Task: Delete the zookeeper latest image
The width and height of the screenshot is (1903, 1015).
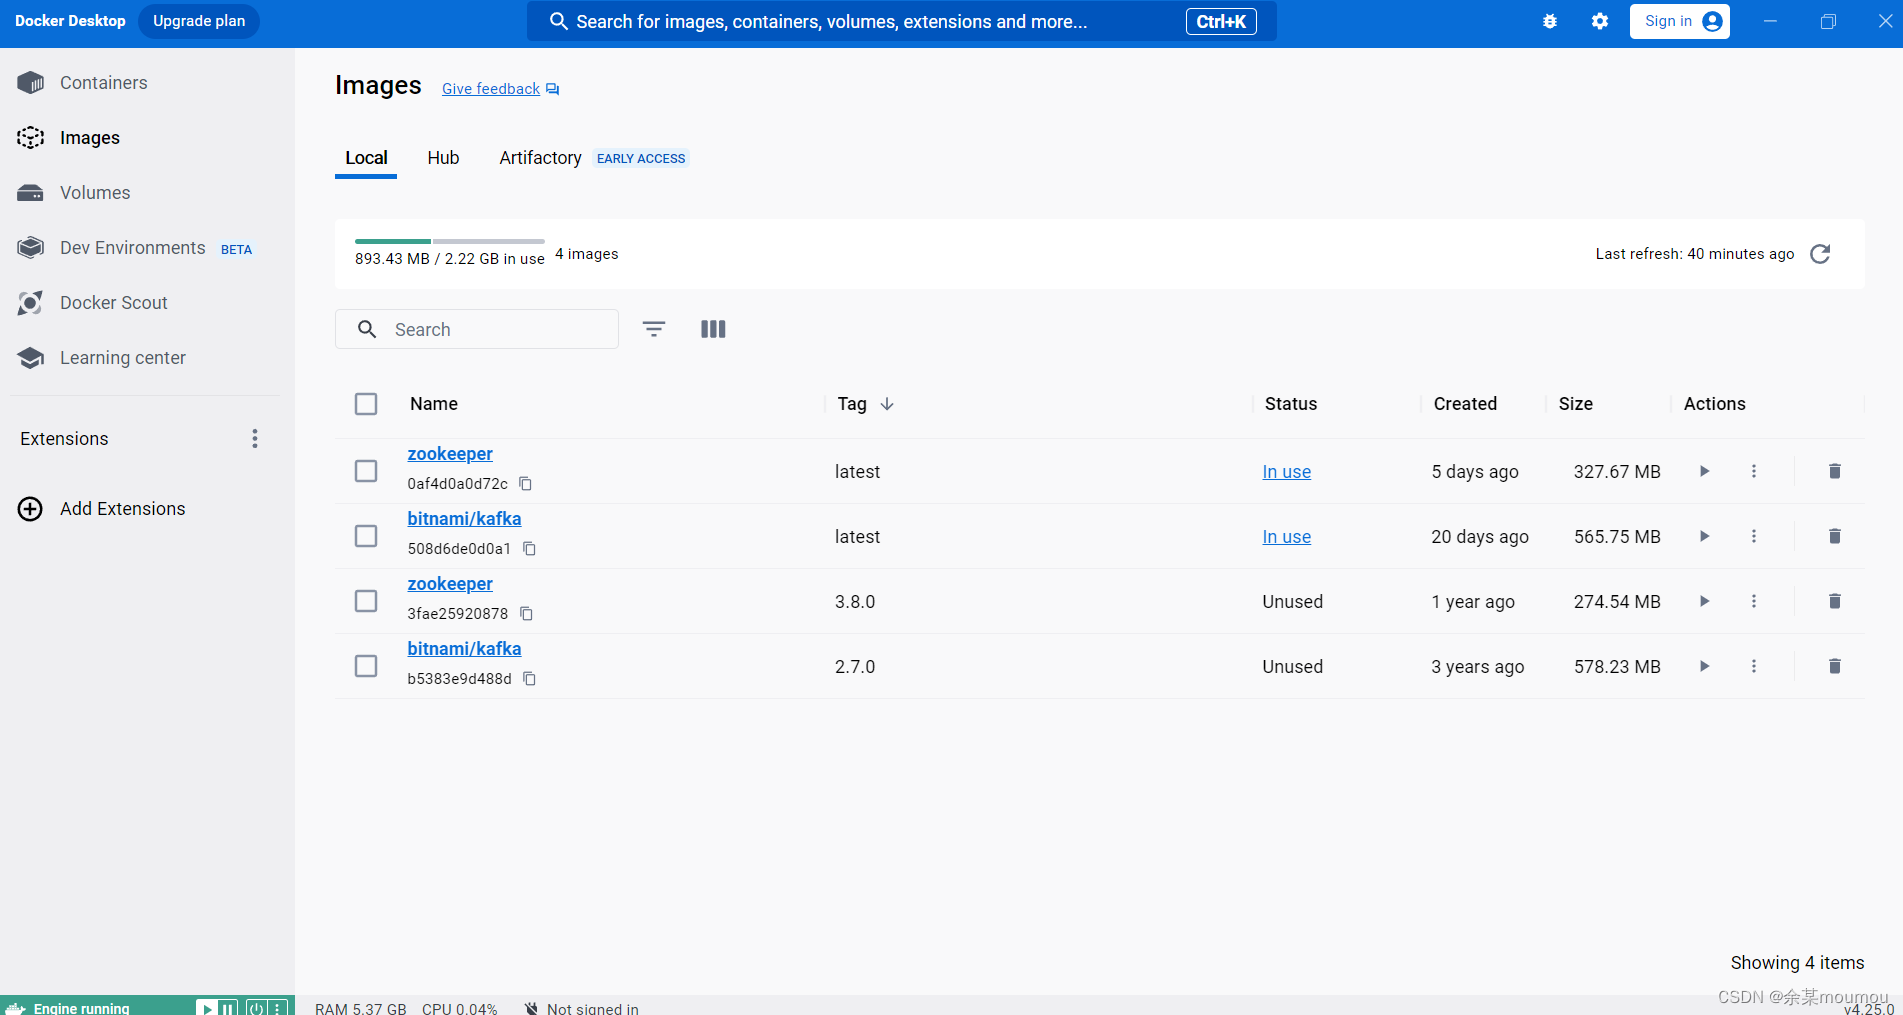Action: tap(1835, 471)
